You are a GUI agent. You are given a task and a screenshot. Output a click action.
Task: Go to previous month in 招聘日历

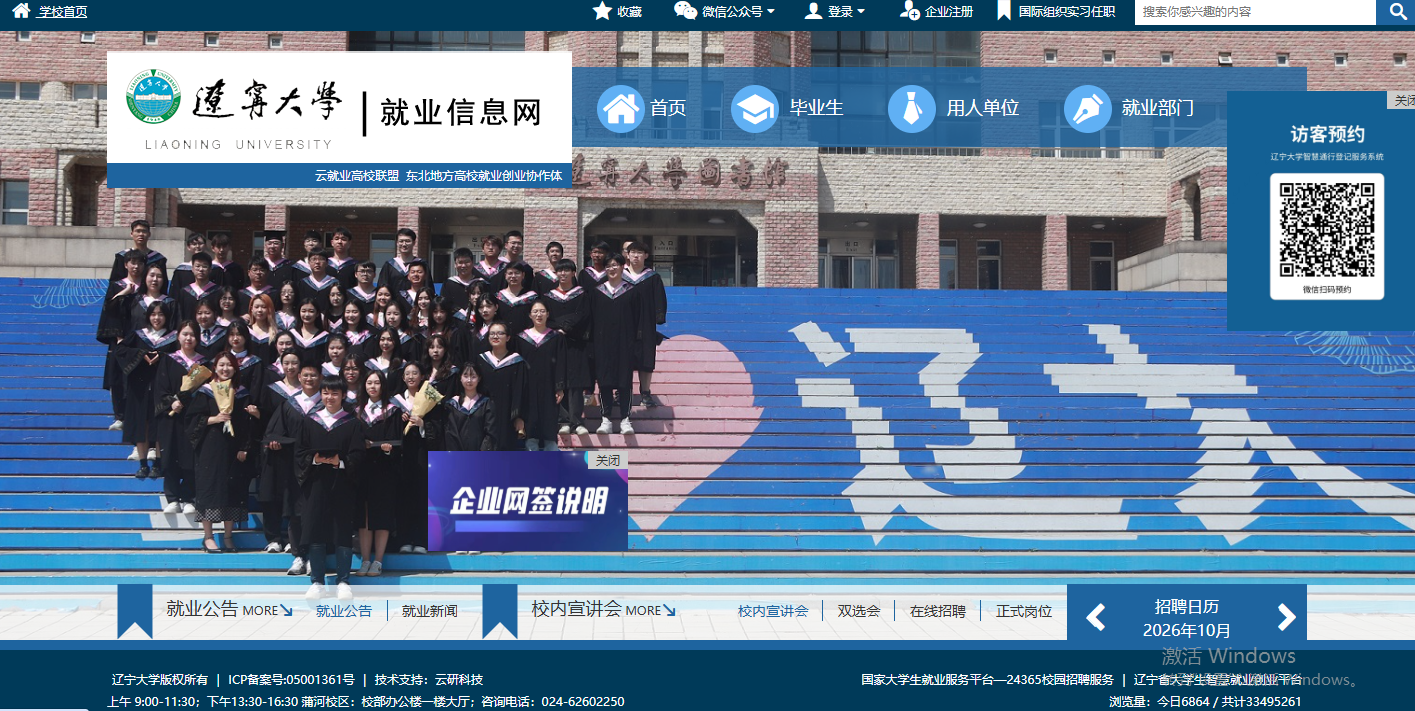(1096, 618)
